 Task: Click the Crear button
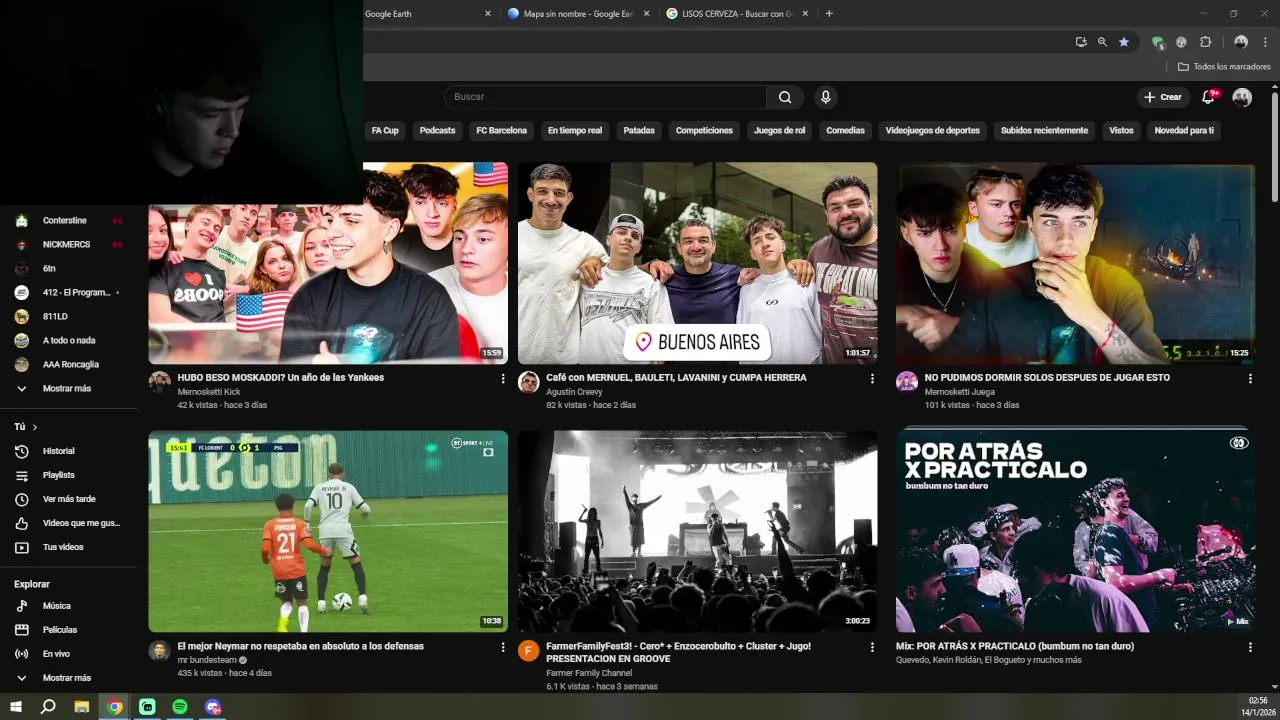click(1163, 97)
